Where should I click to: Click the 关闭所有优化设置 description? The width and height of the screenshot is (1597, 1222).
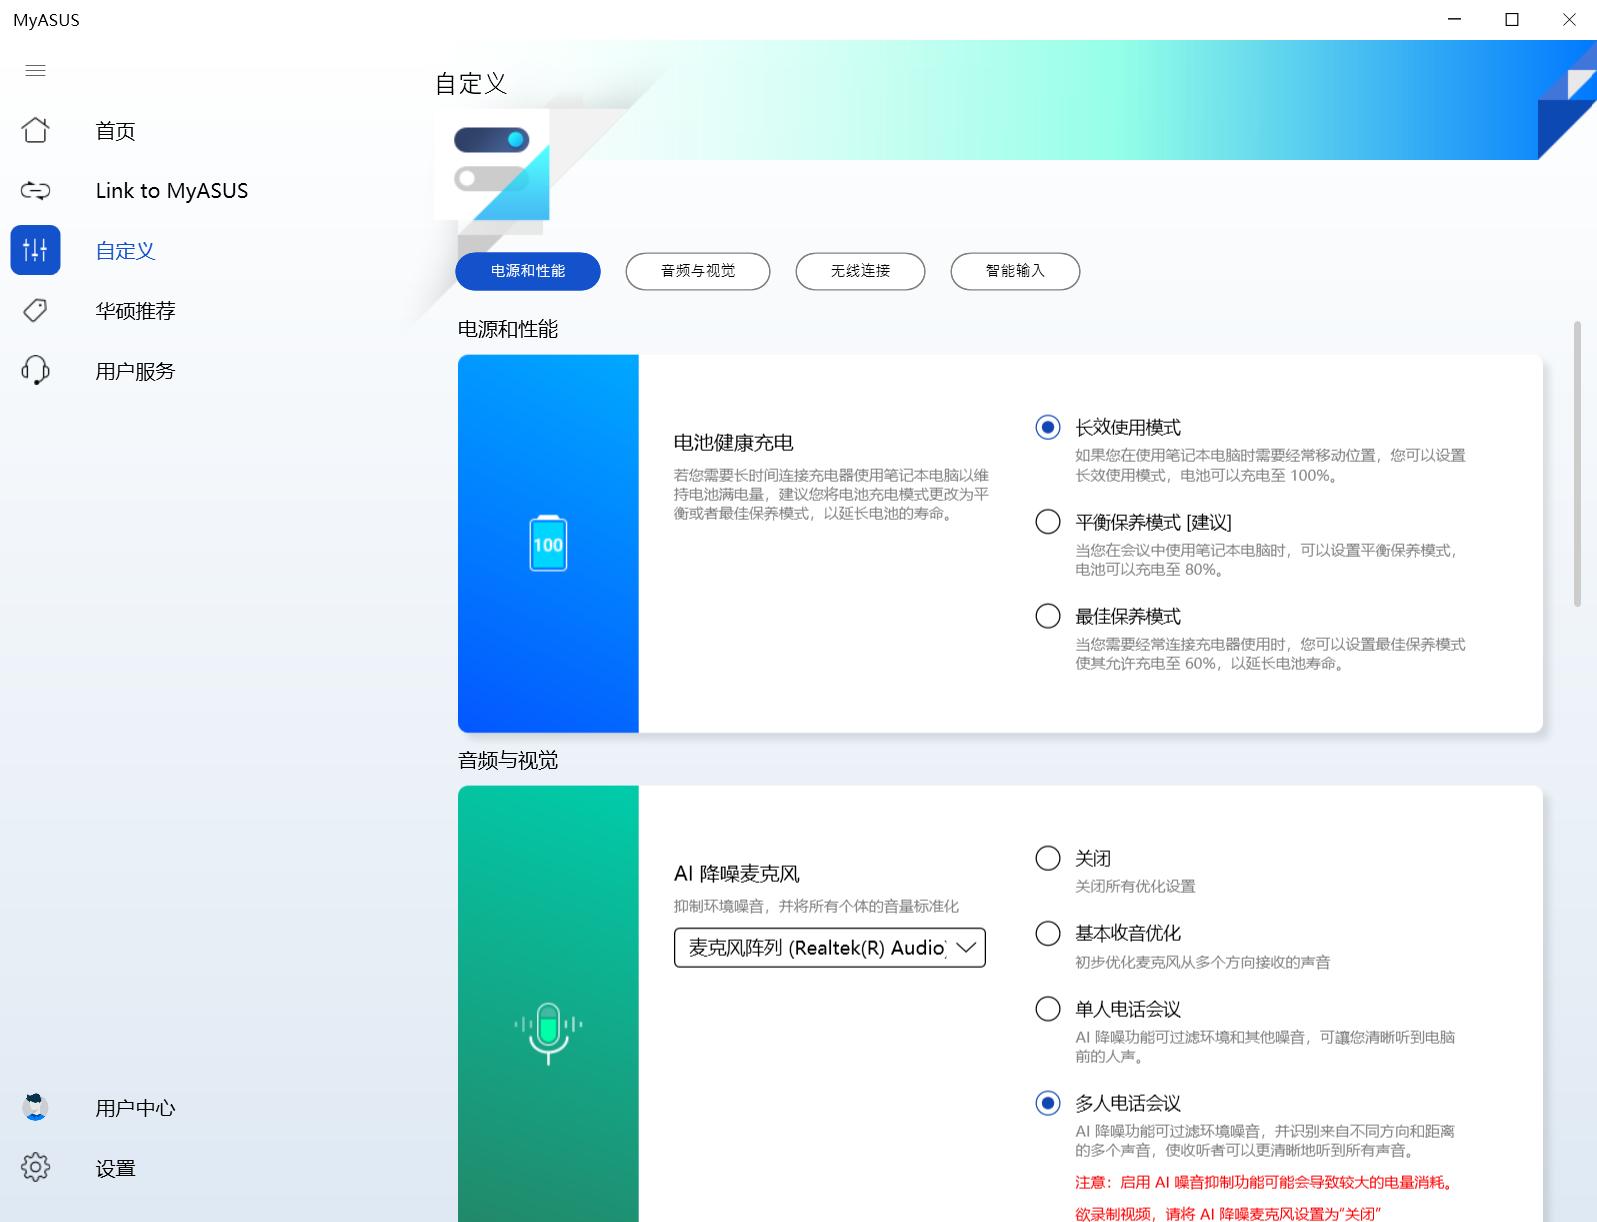1135,886
